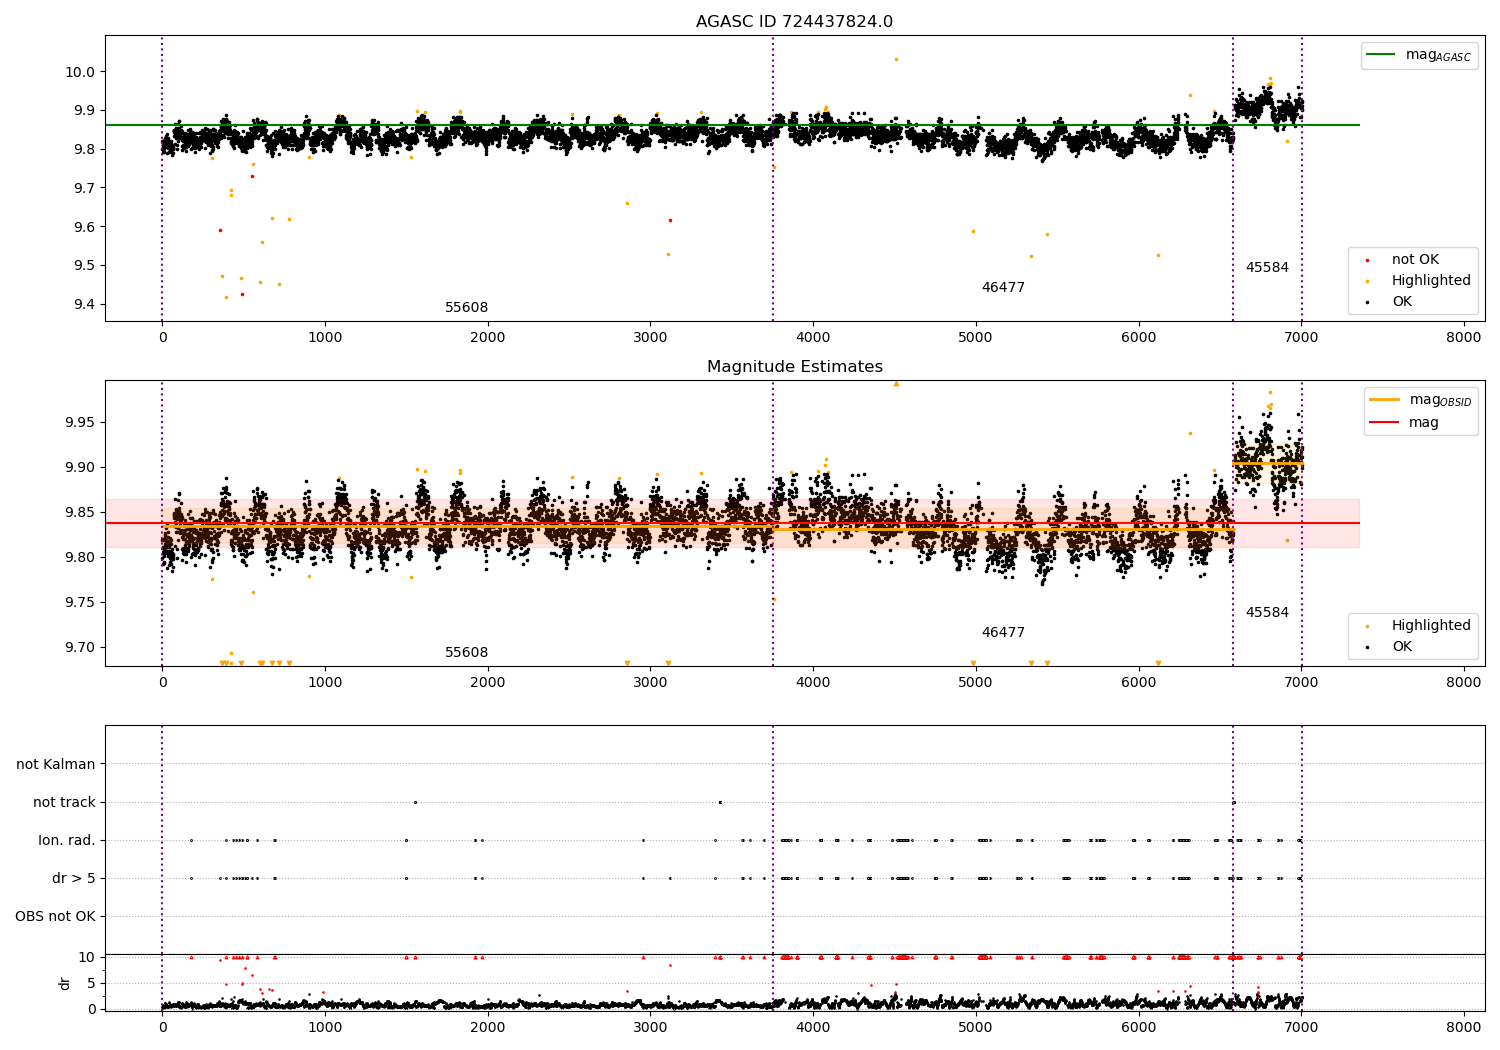1500x1050 pixels.
Task: Select label 46477 in Magnitude Estimates plot
Action: [1003, 633]
